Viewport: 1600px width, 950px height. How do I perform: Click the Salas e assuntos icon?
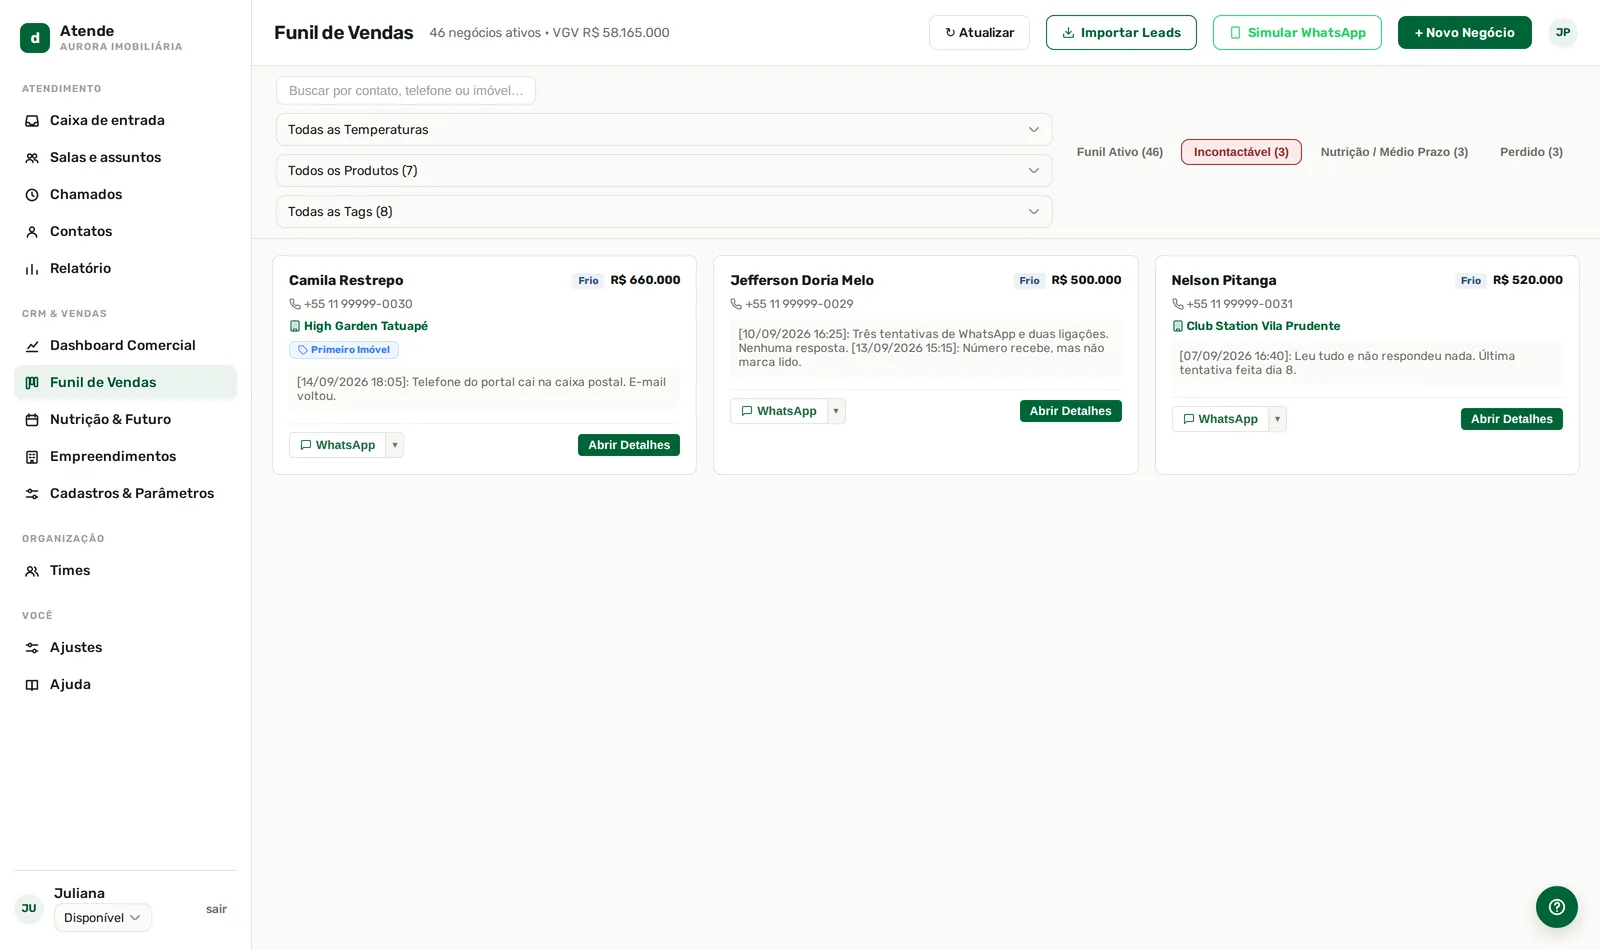(x=32, y=158)
